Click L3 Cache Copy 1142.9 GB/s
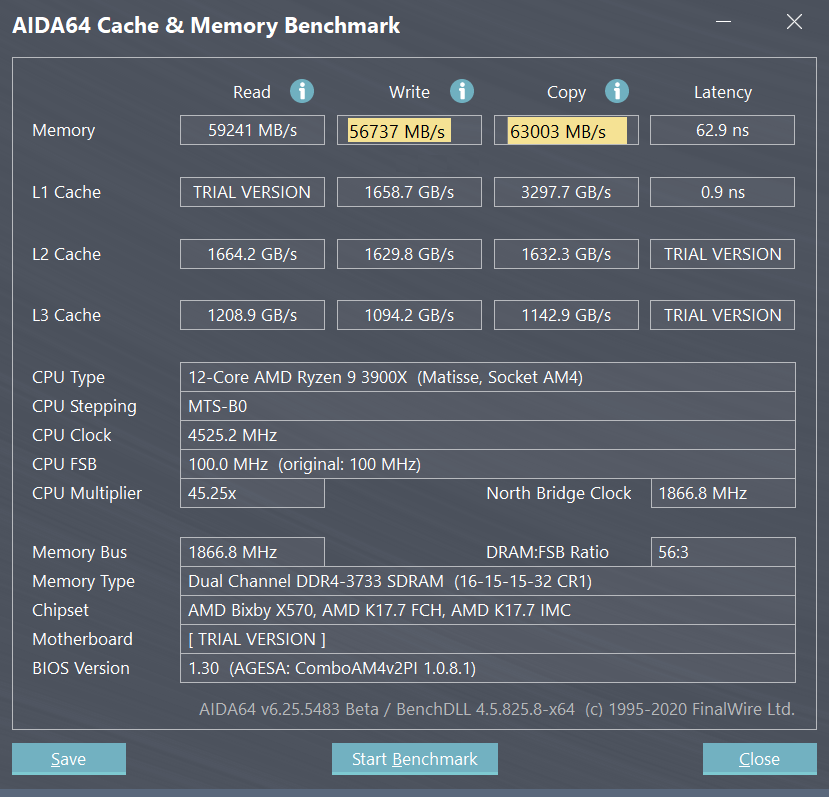Viewport: 829px width, 797px height. point(566,315)
